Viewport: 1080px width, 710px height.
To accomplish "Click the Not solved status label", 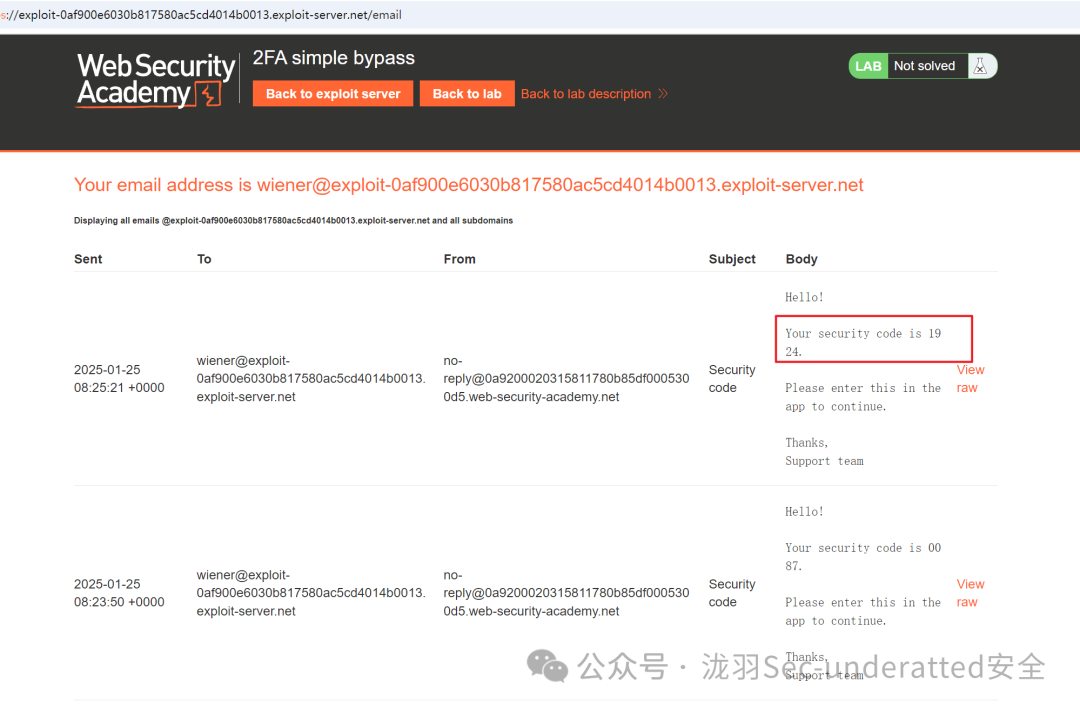I will coord(924,66).
